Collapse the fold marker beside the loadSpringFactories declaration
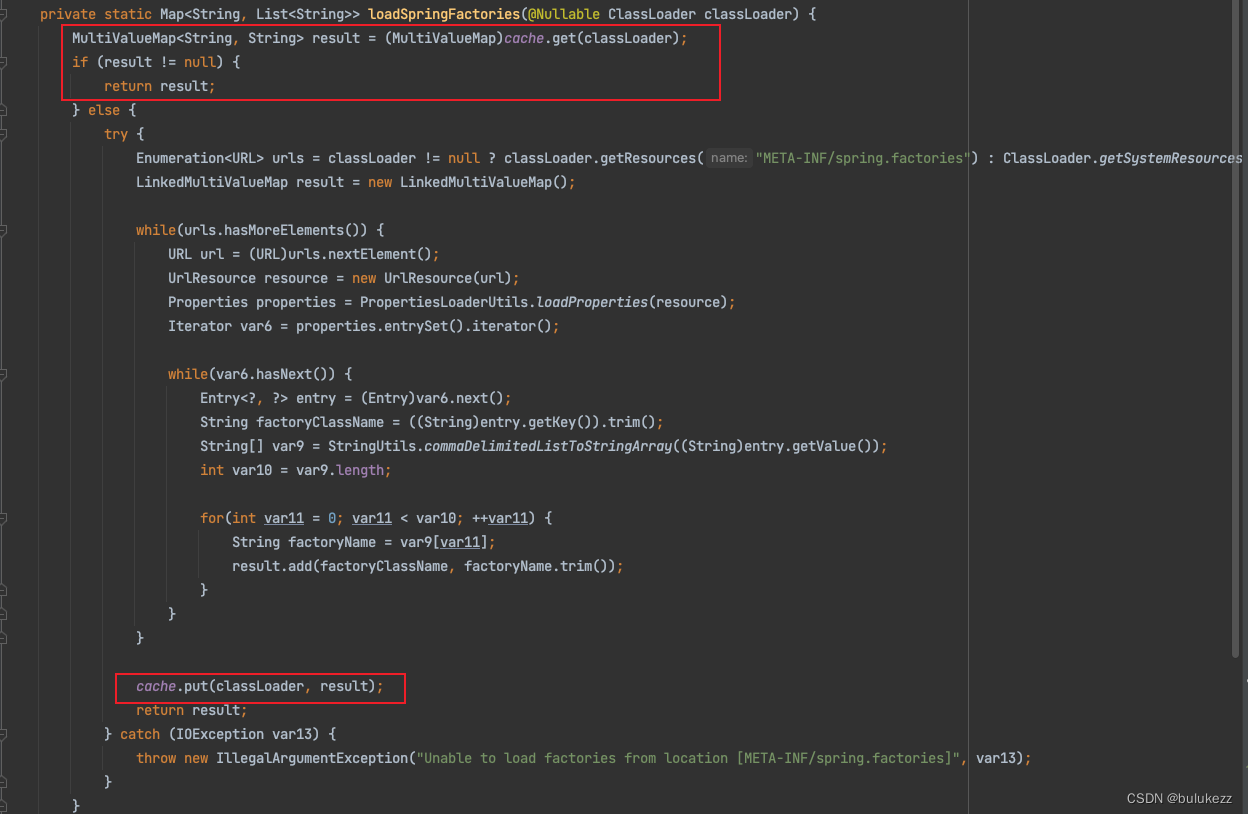 [x=3, y=14]
